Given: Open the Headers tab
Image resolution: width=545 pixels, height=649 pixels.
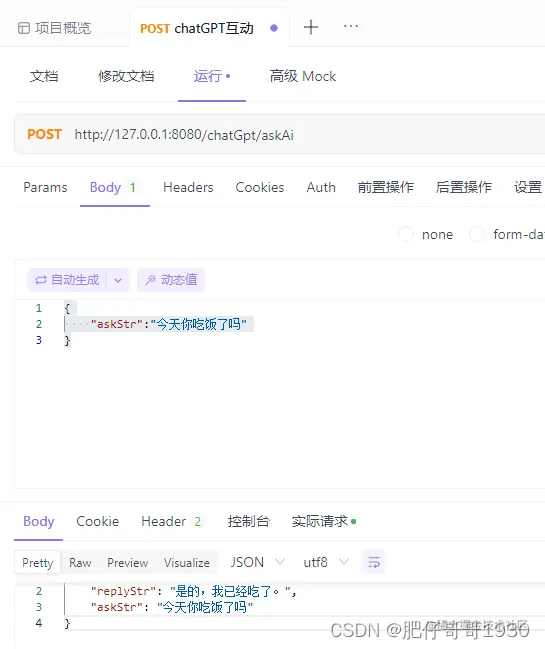Looking at the screenshot, I should (188, 187).
